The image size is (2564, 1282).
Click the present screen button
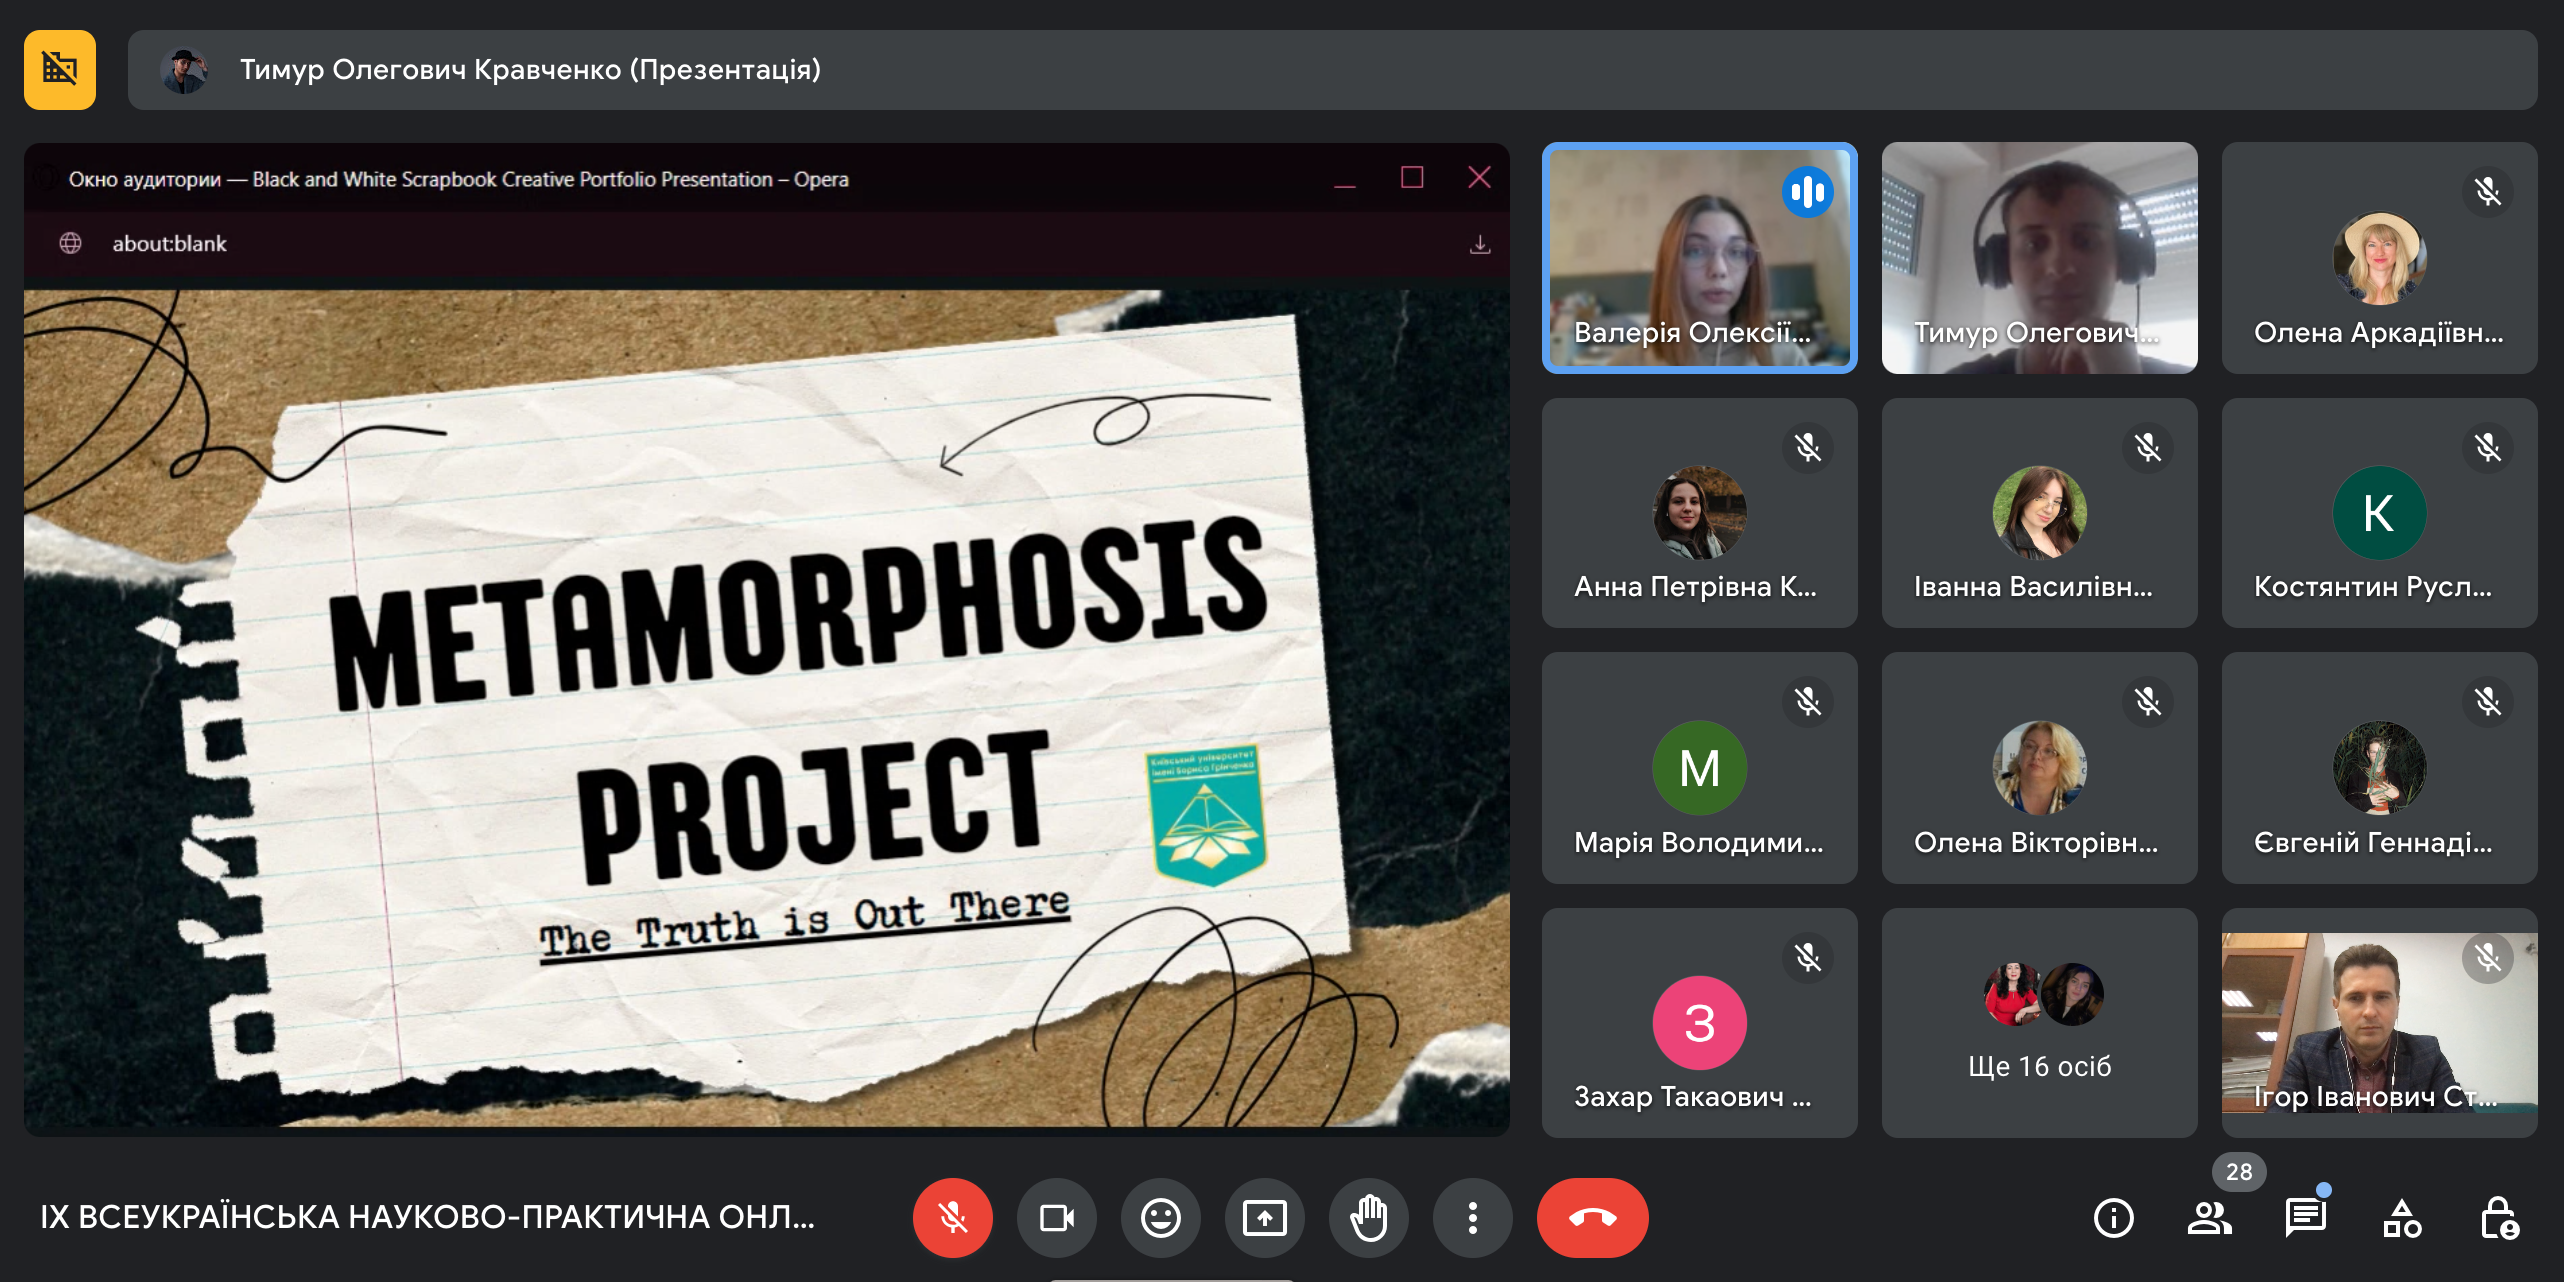(1264, 1217)
